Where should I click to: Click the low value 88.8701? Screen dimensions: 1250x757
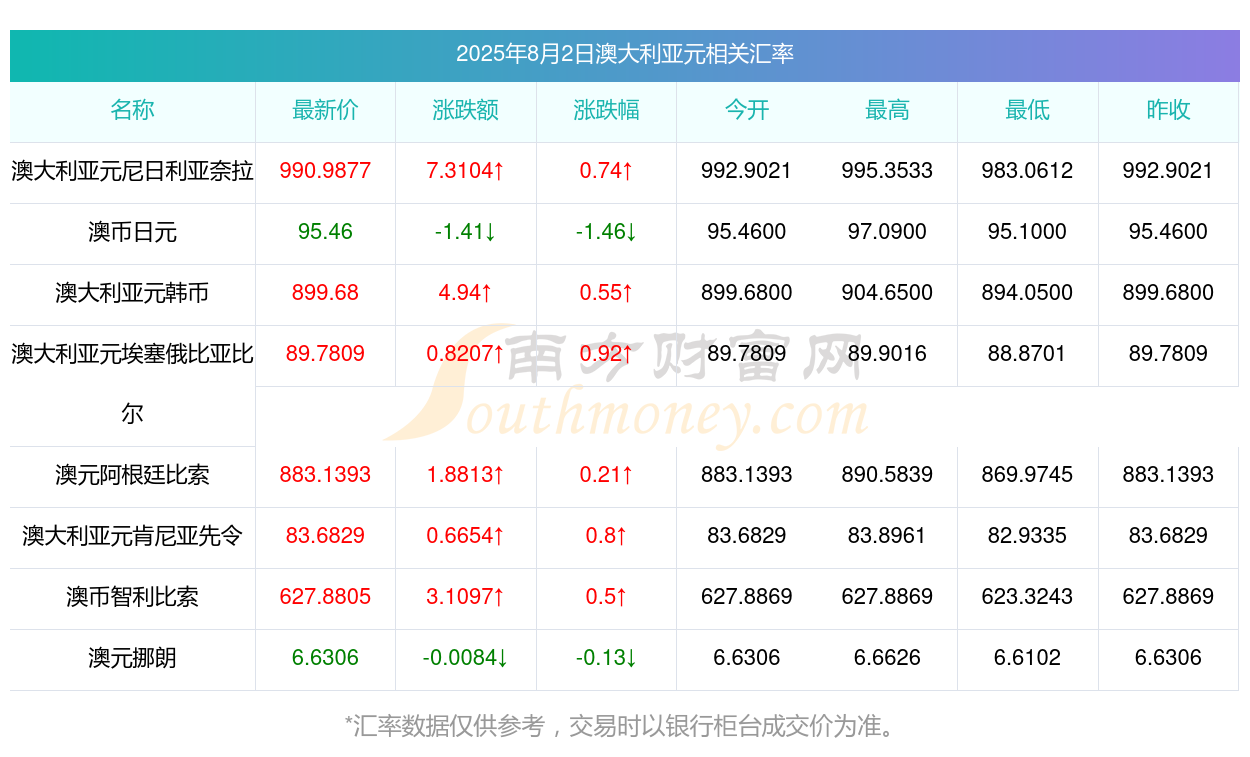click(x=1028, y=354)
